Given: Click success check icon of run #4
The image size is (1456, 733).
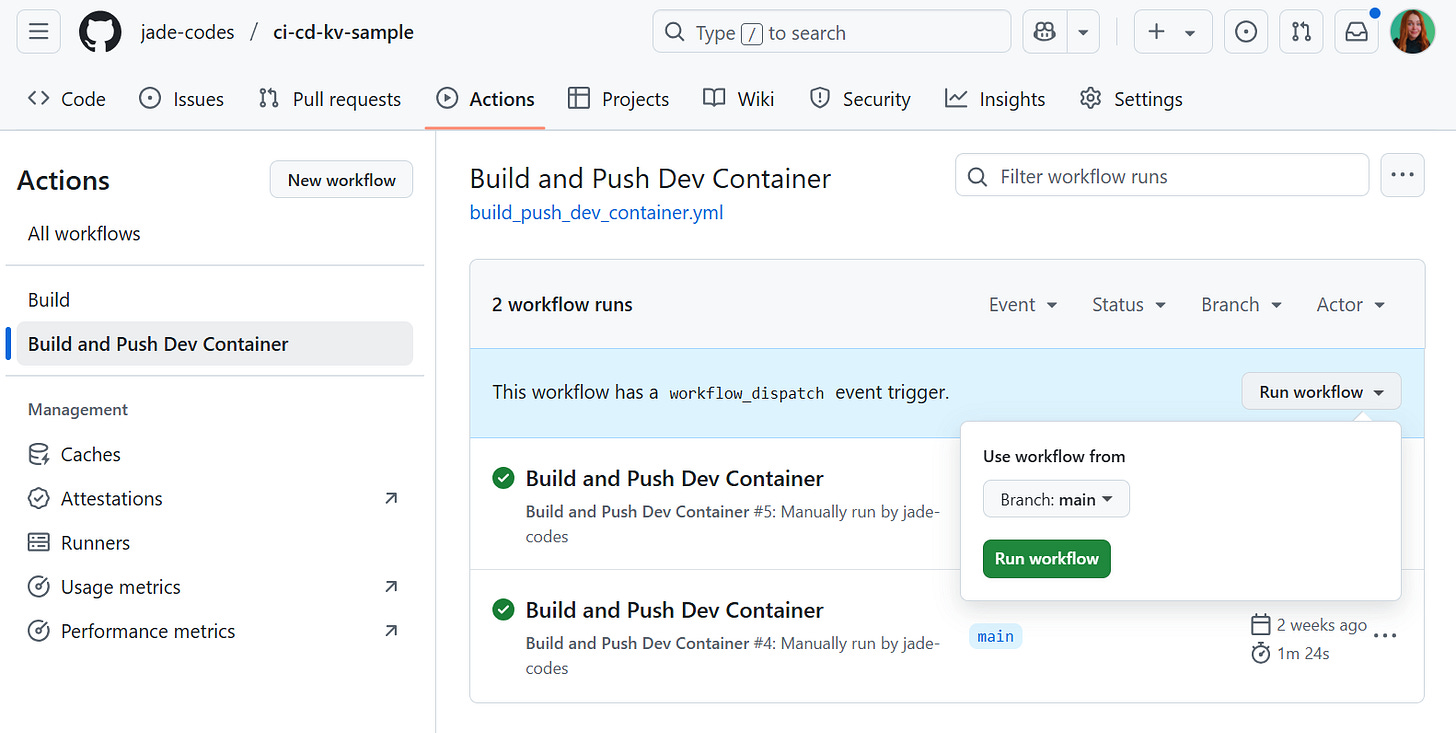Looking at the screenshot, I should 503,610.
